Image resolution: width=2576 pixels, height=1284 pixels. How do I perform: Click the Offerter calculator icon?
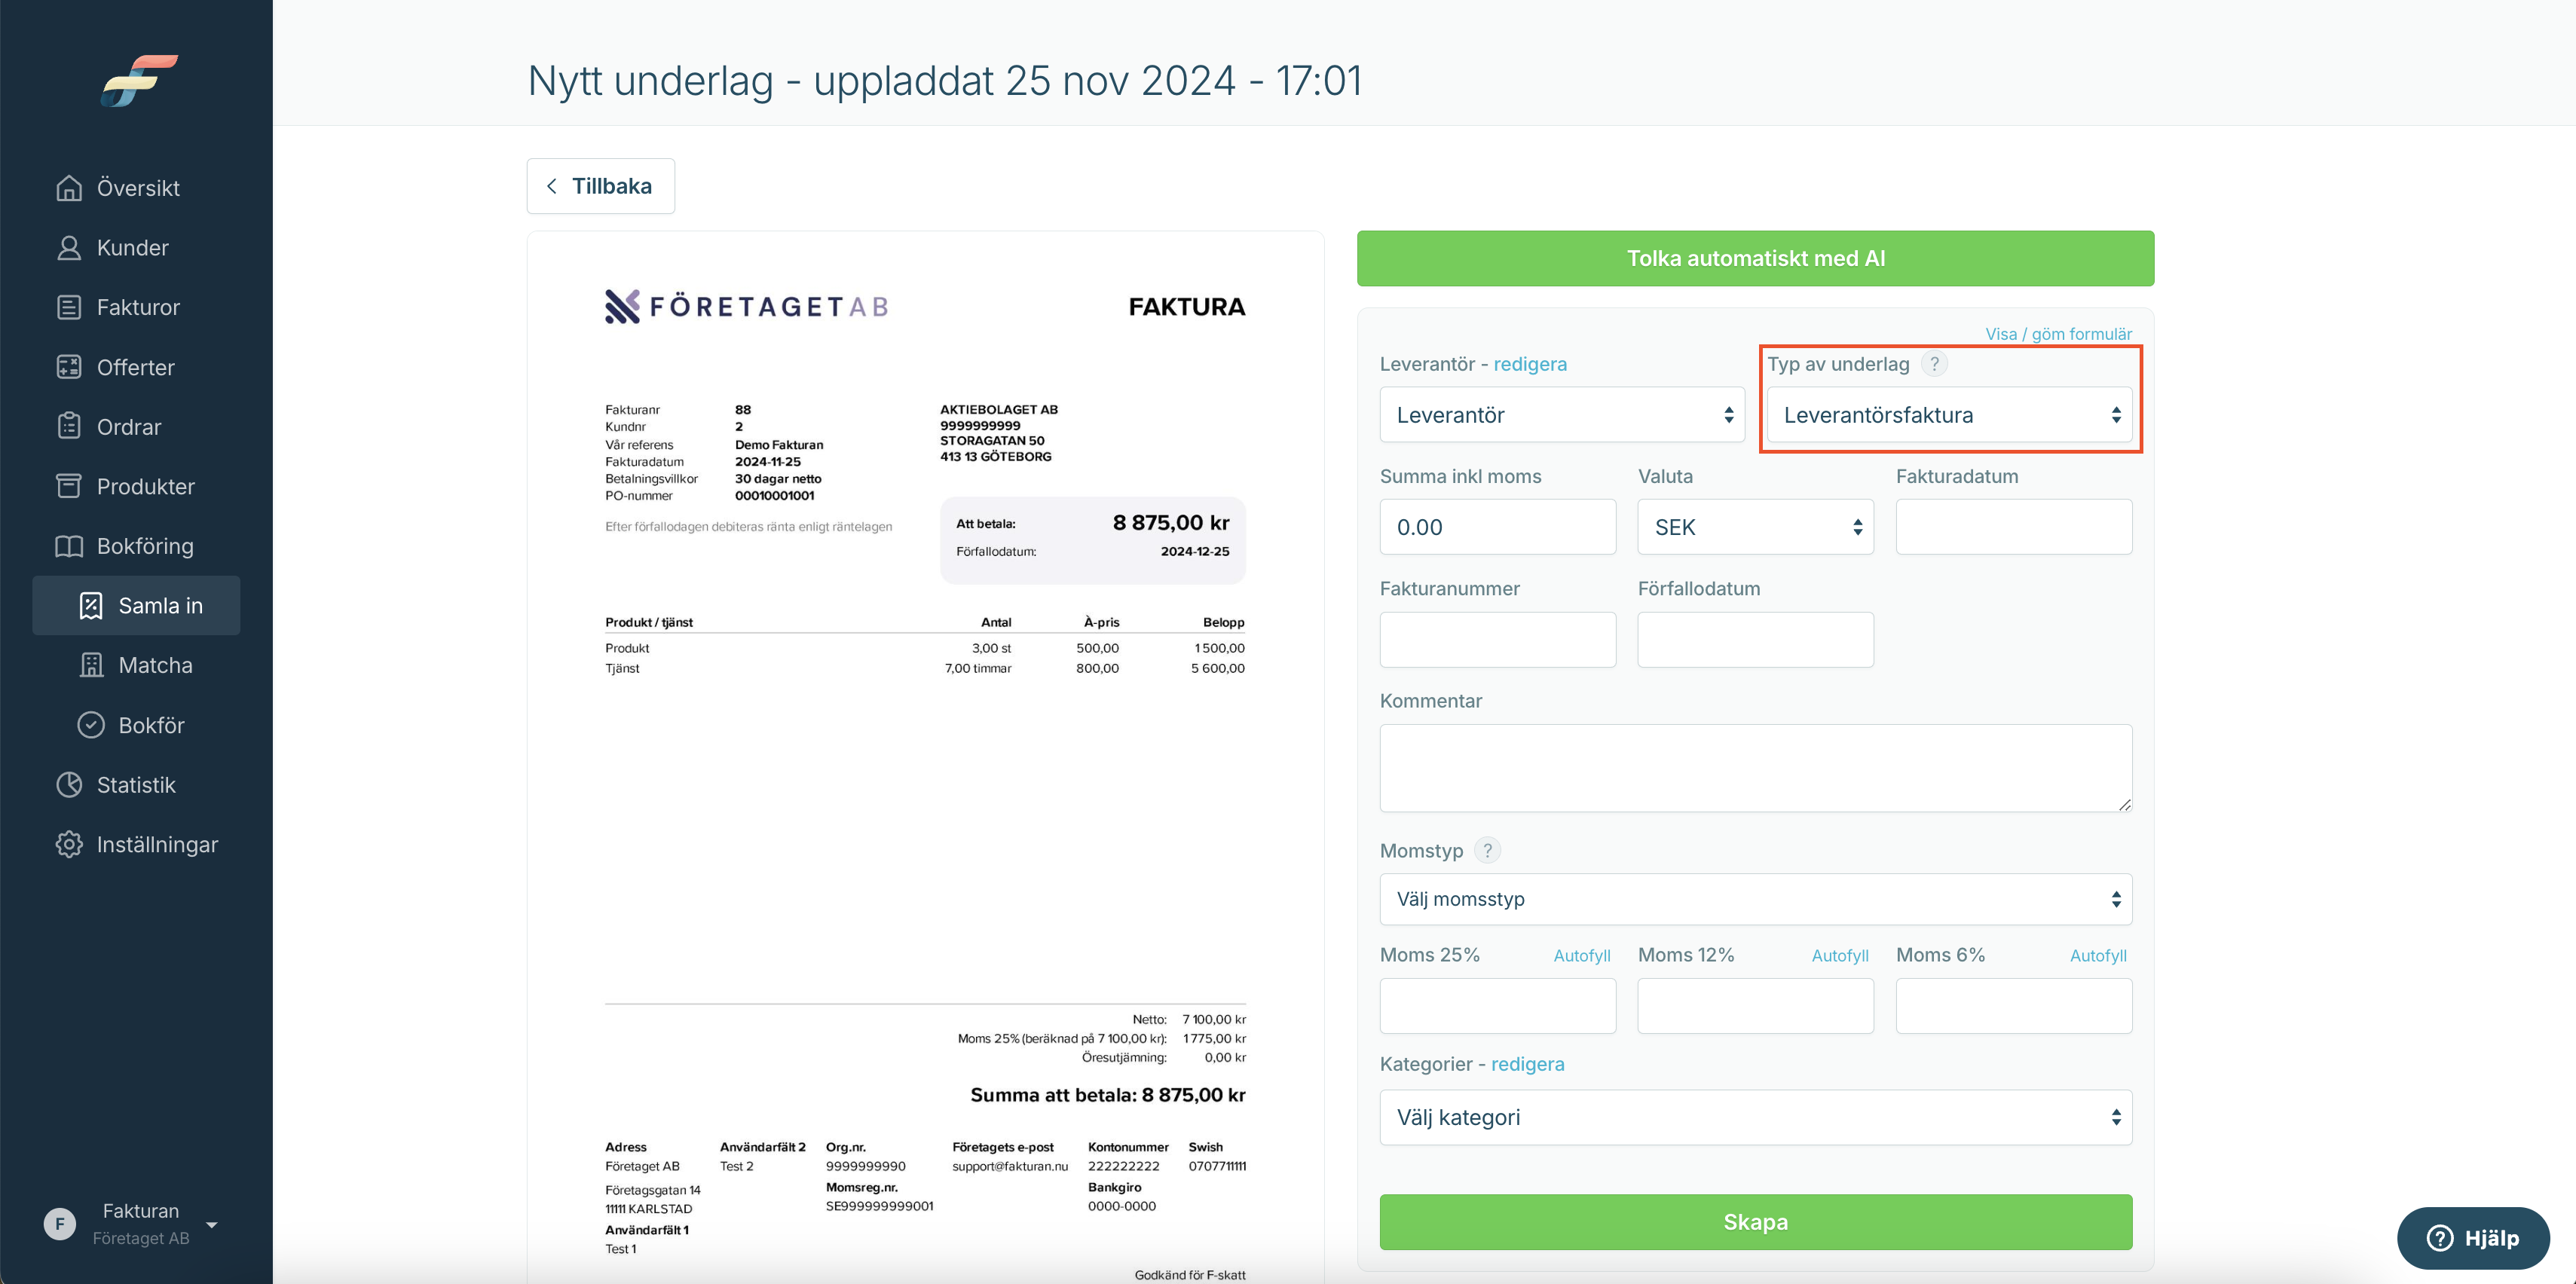[x=69, y=367]
